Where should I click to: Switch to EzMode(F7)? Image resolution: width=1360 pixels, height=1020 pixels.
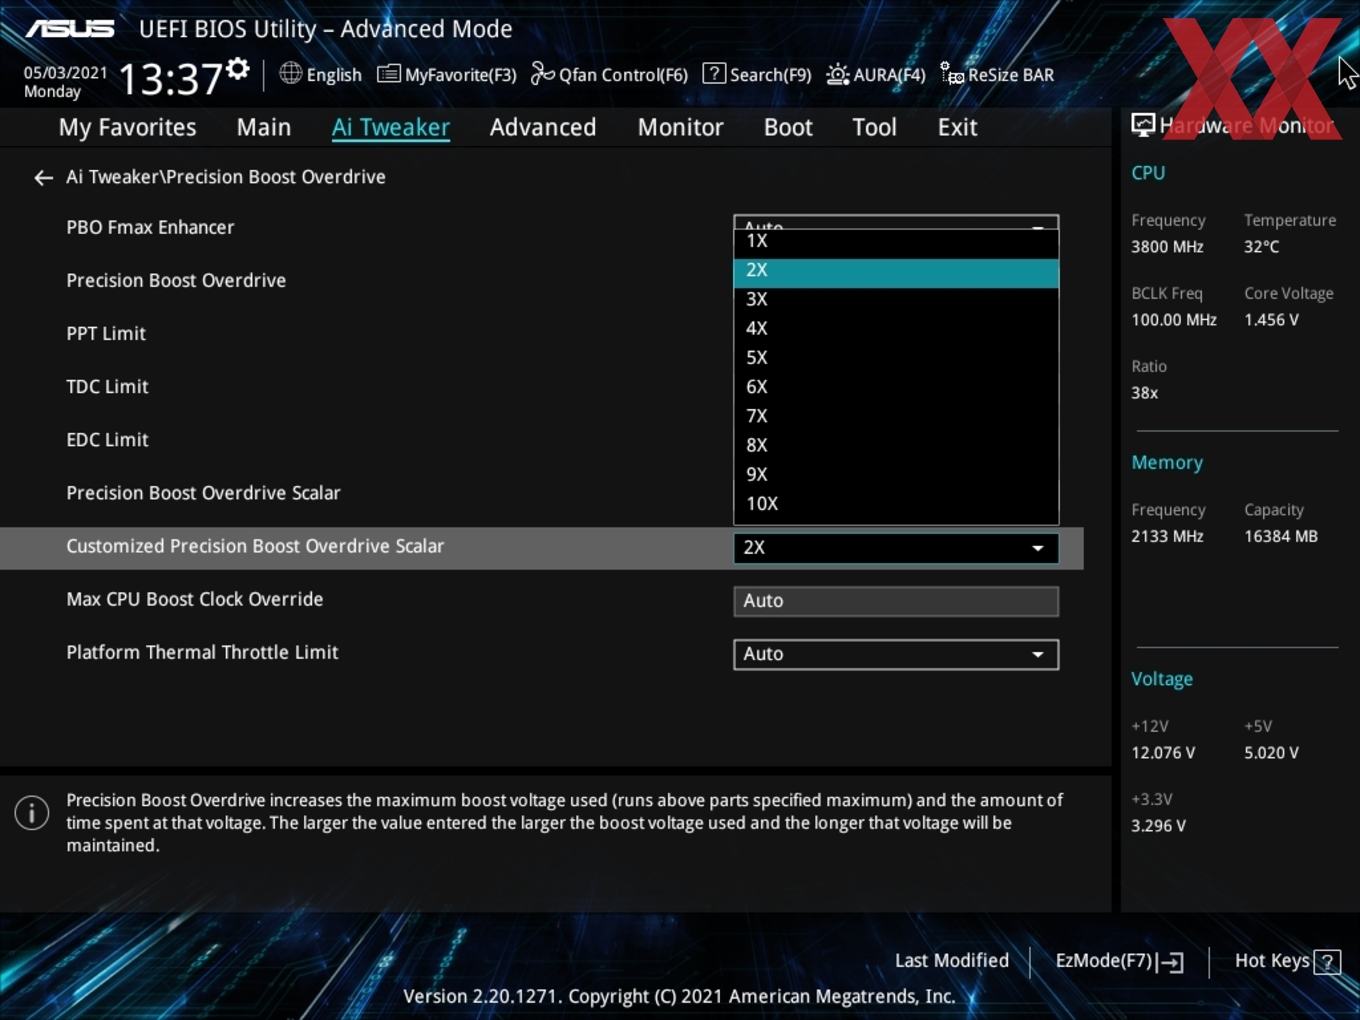pos(1119,961)
